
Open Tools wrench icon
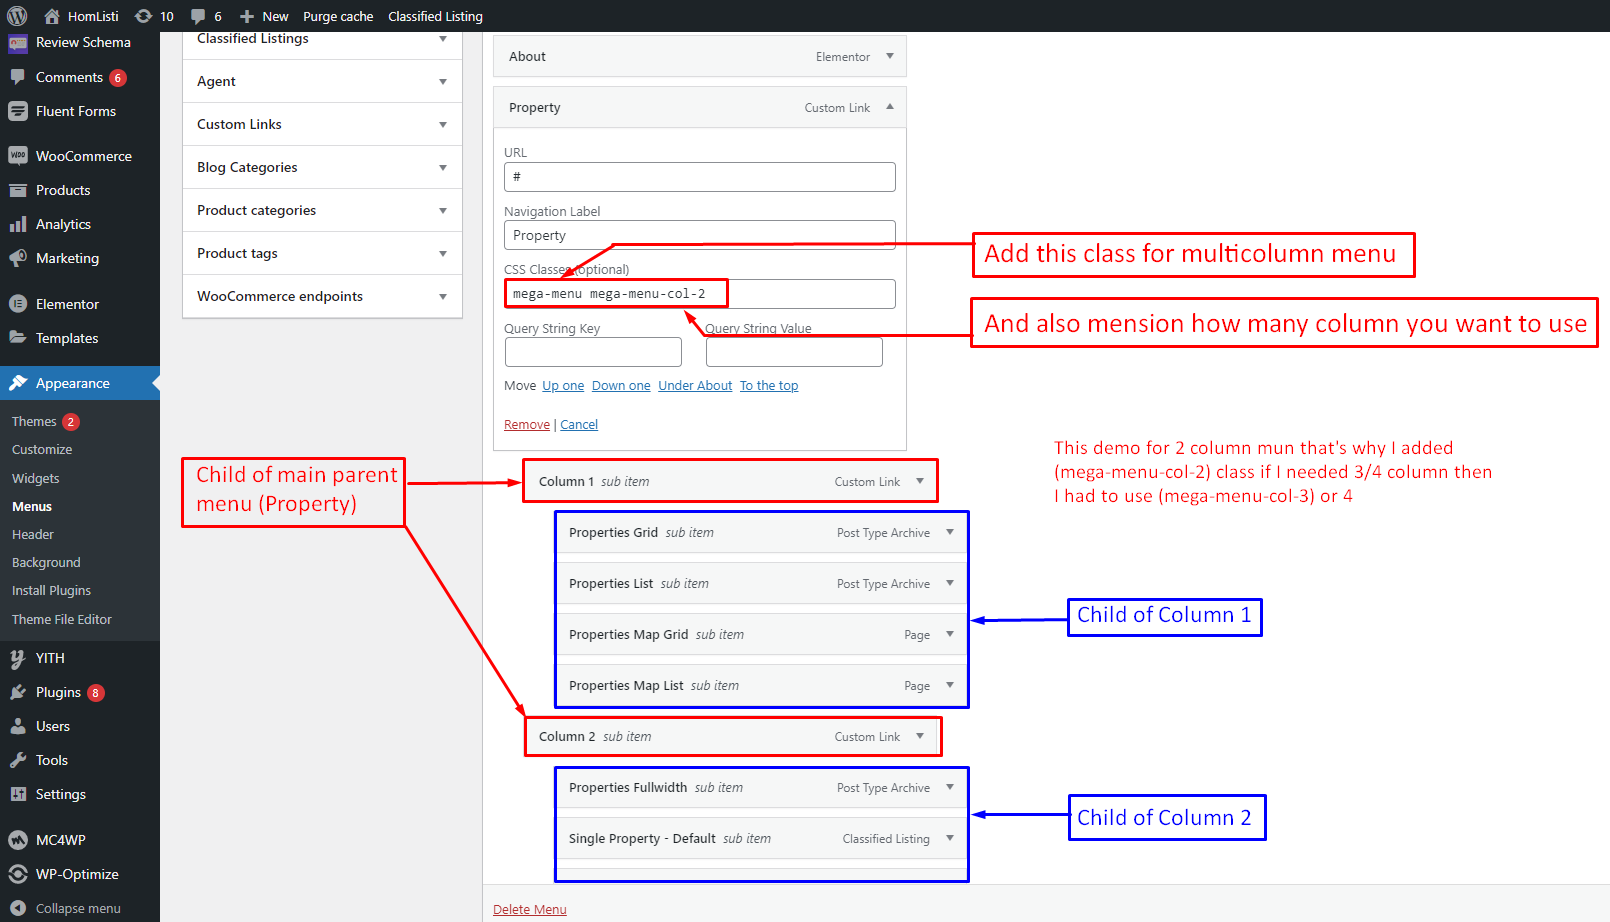[18, 760]
